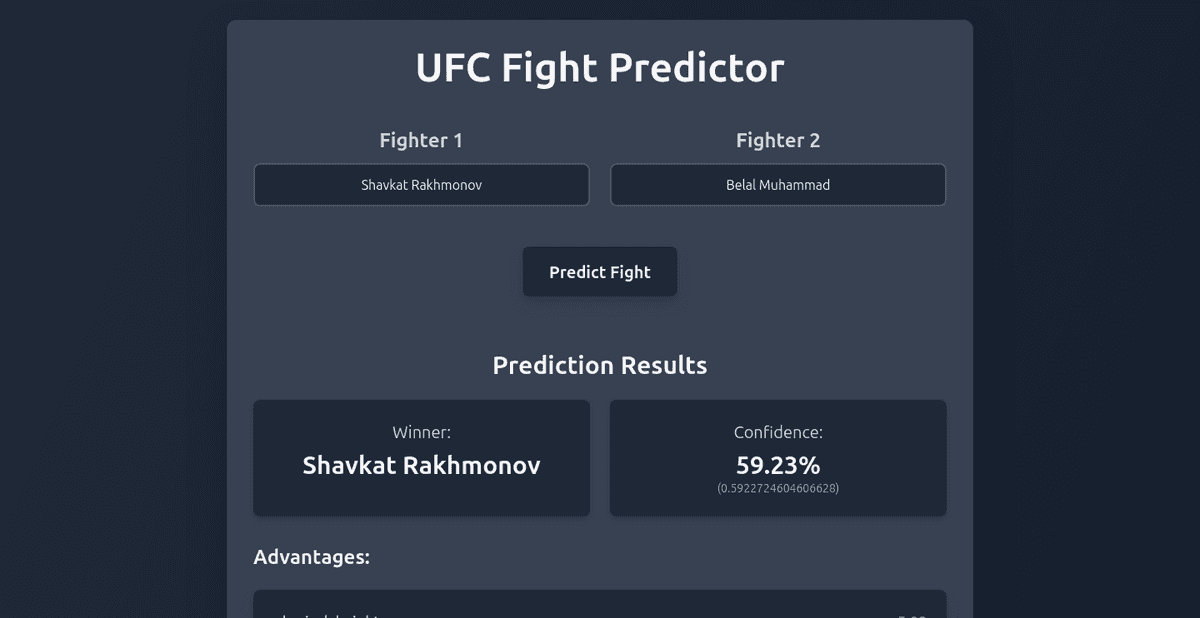Click the UFC Fight Predictor title
This screenshot has width=1200, height=618.
click(x=599, y=67)
